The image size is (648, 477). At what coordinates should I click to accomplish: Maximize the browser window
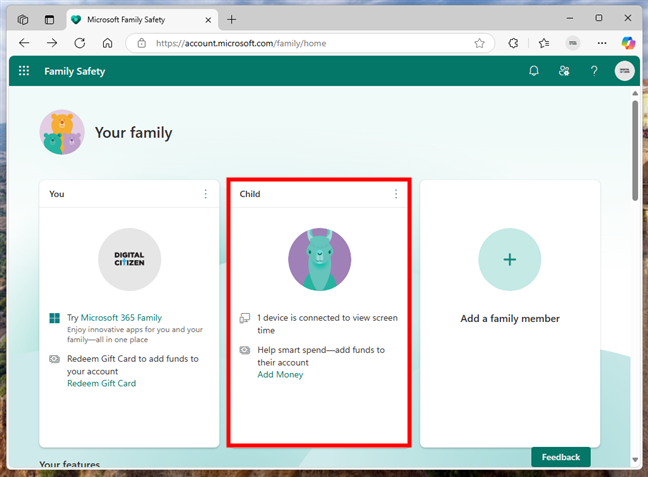(x=598, y=18)
